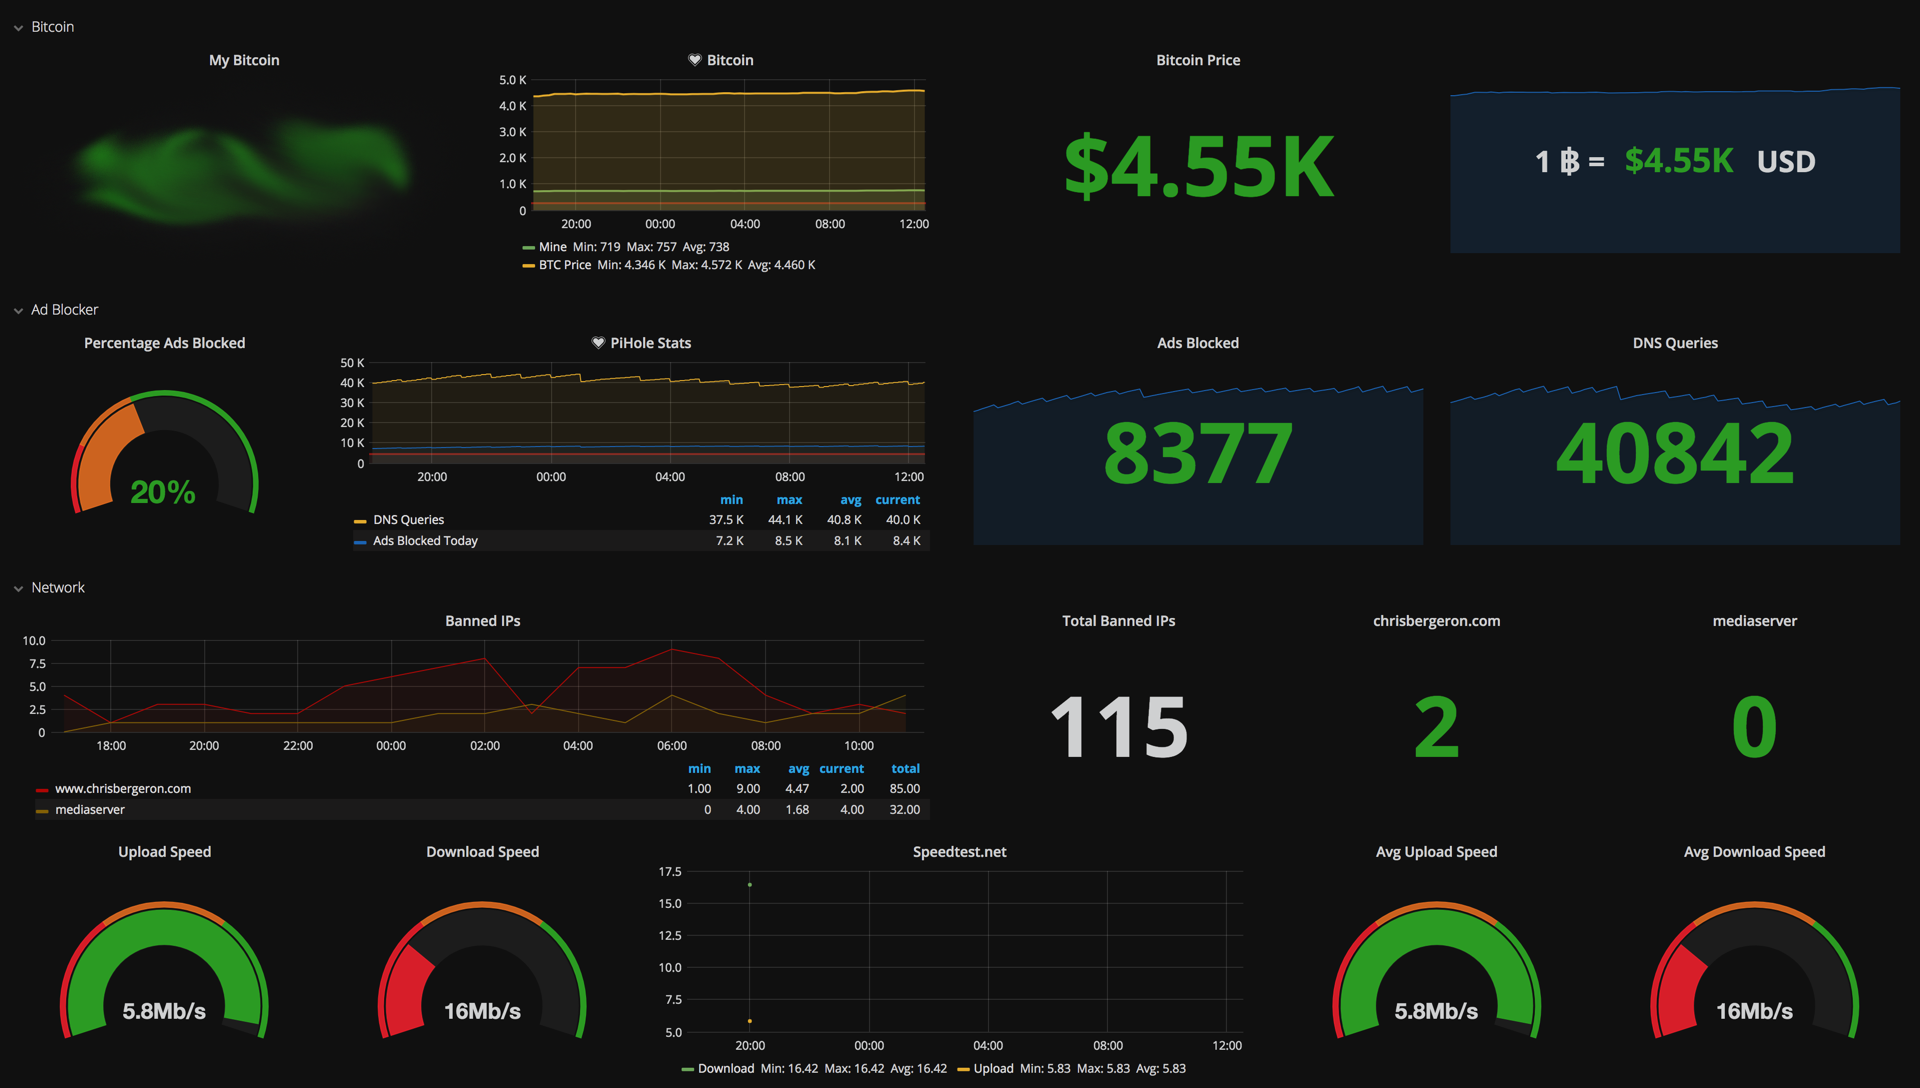Sort Banned IPs legend by the total column
Screen dimensions: 1920x1088
pyautogui.click(x=905, y=768)
